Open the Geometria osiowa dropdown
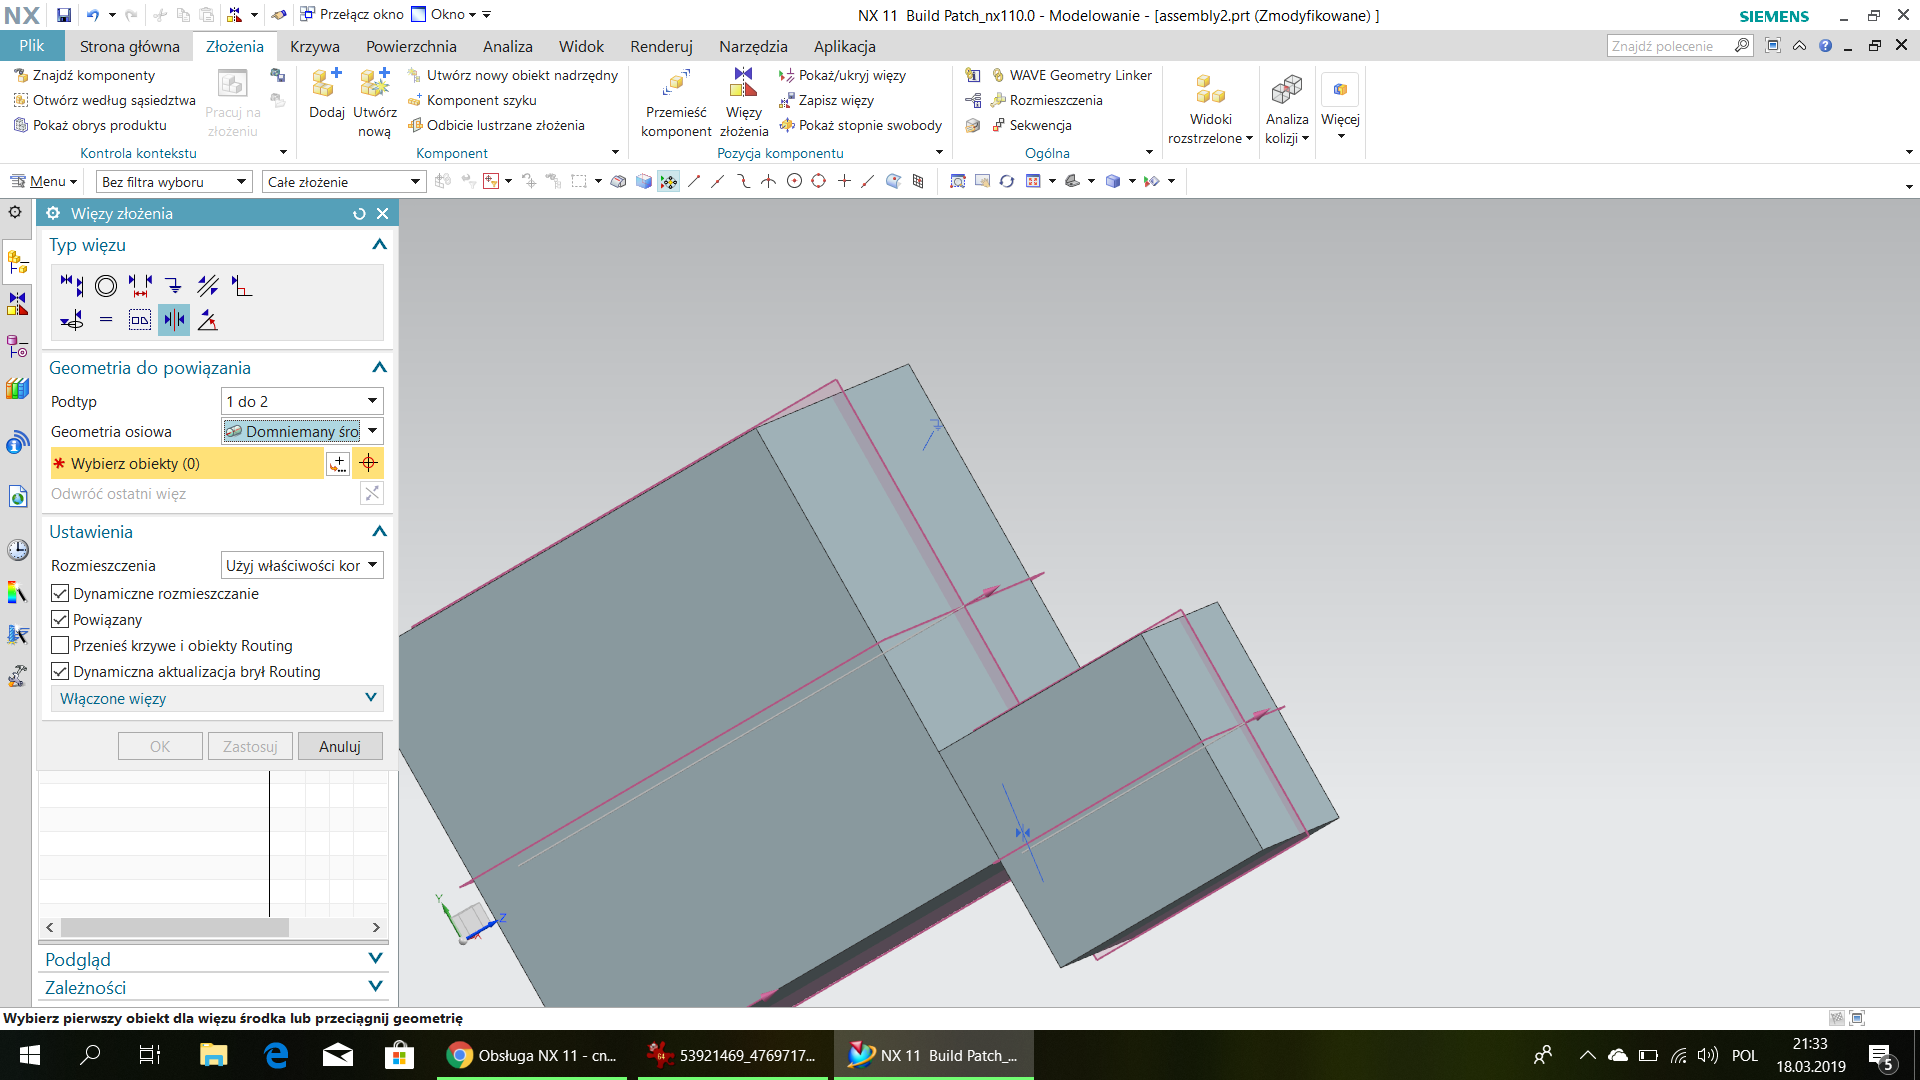This screenshot has height=1080, width=1920. coord(302,431)
